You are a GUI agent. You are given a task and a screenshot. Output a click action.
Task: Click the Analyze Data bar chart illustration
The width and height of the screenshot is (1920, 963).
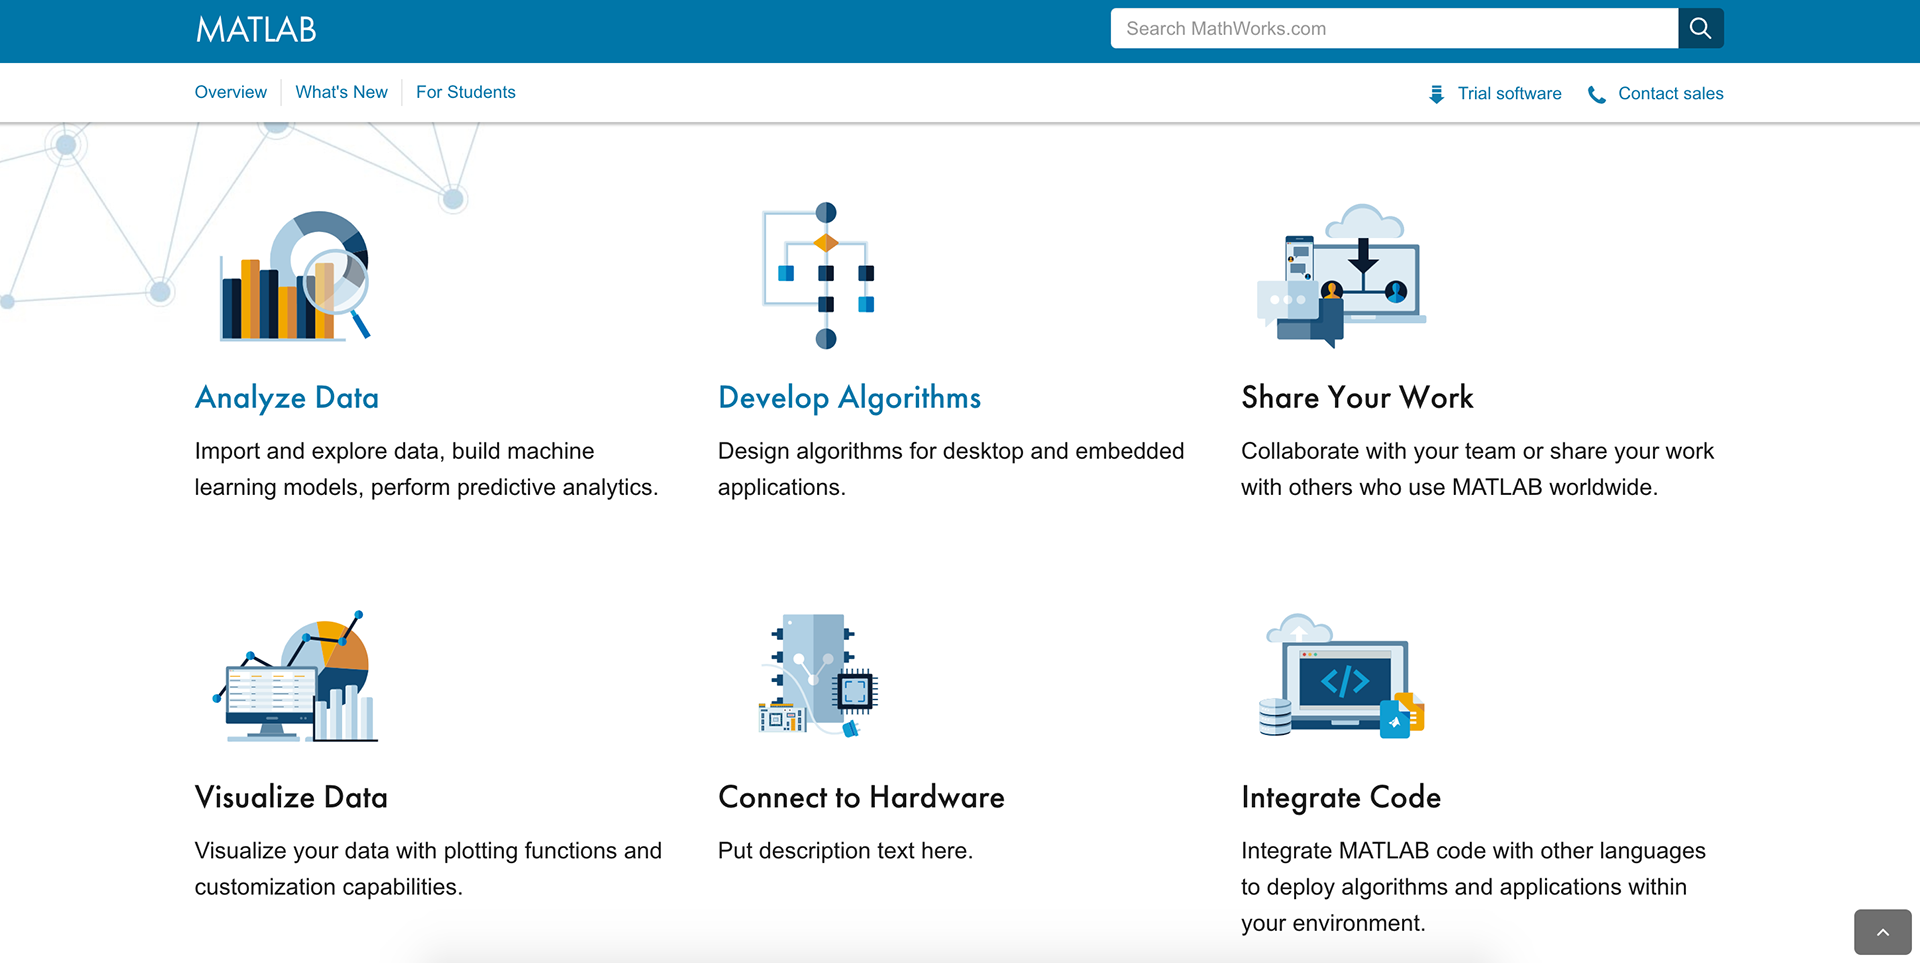coord(295,275)
